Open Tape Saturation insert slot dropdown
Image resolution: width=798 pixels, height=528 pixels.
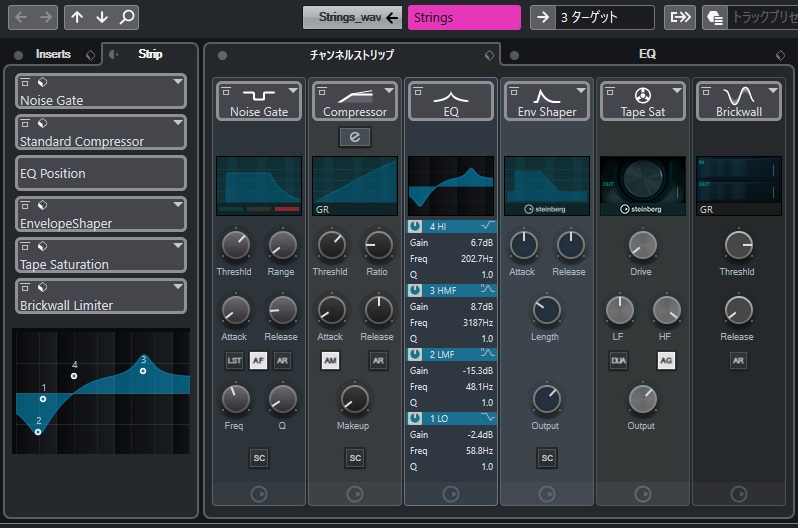tap(178, 245)
